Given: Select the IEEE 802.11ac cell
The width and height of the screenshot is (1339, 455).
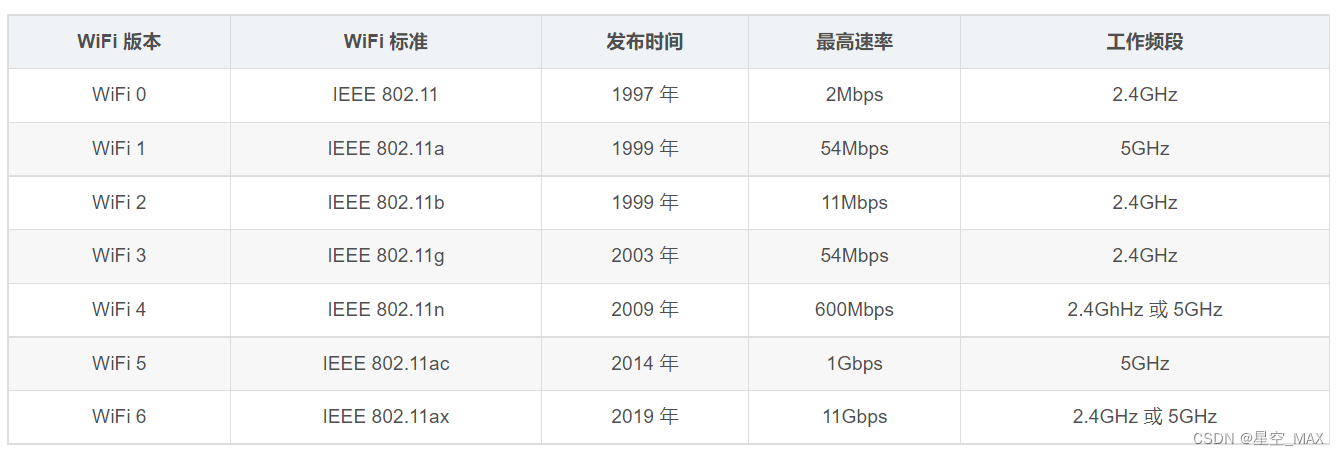Looking at the screenshot, I should [x=385, y=363].
